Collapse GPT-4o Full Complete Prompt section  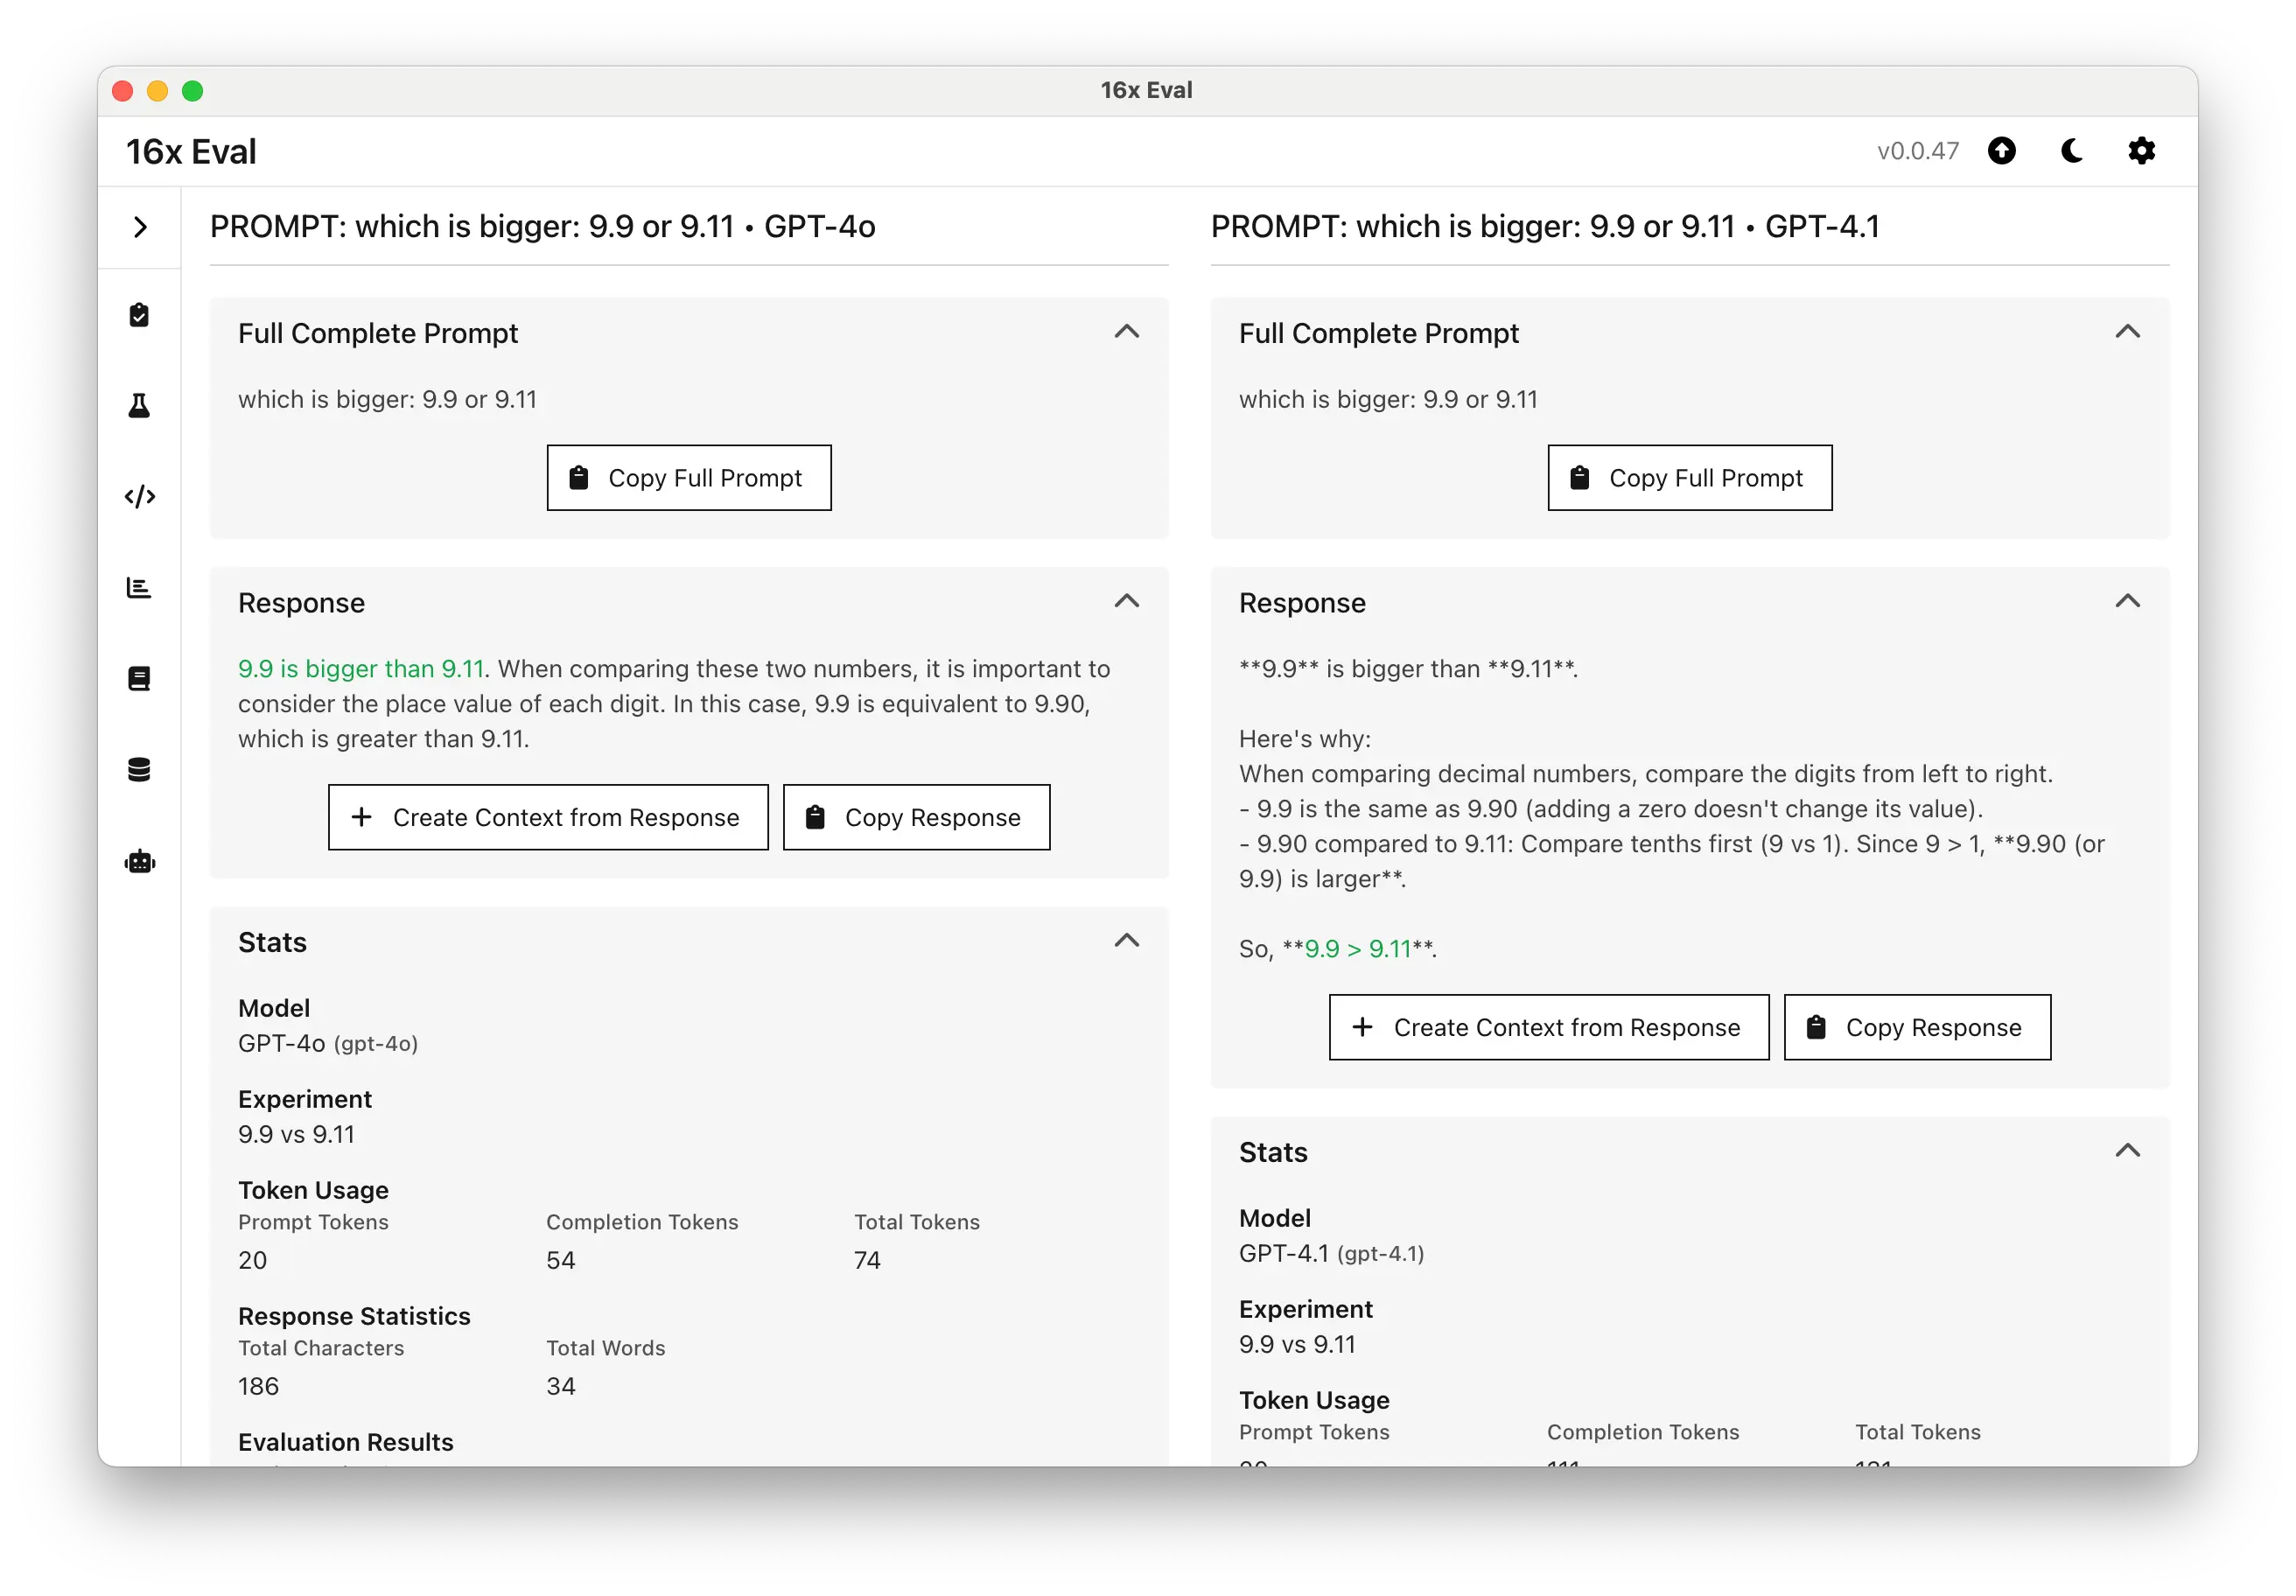[x=1127, y=331]
